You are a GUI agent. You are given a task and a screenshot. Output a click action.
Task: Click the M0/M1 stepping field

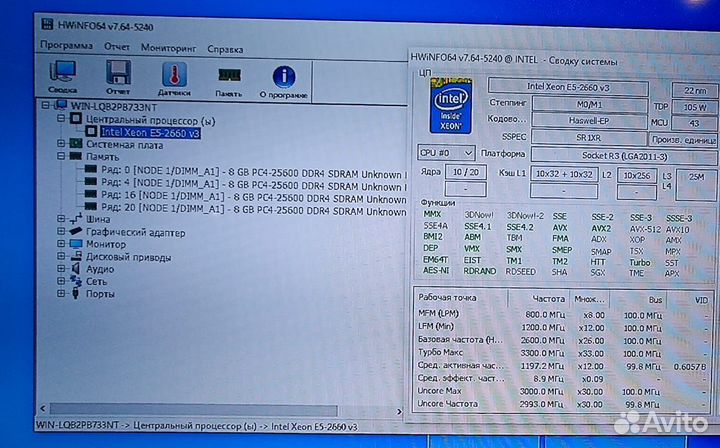590,104
